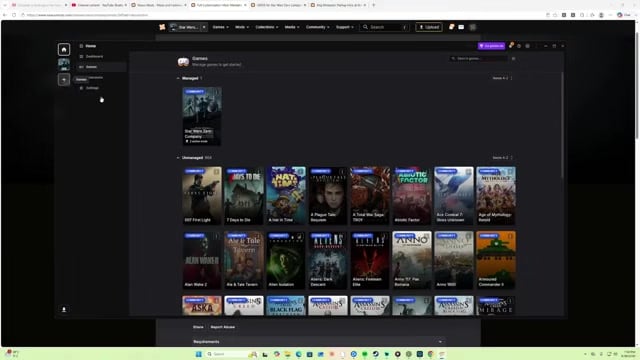The width and height of the screenshot is (640, 360).
Task: Open the Support menu on website
Action: pos(344,27)
